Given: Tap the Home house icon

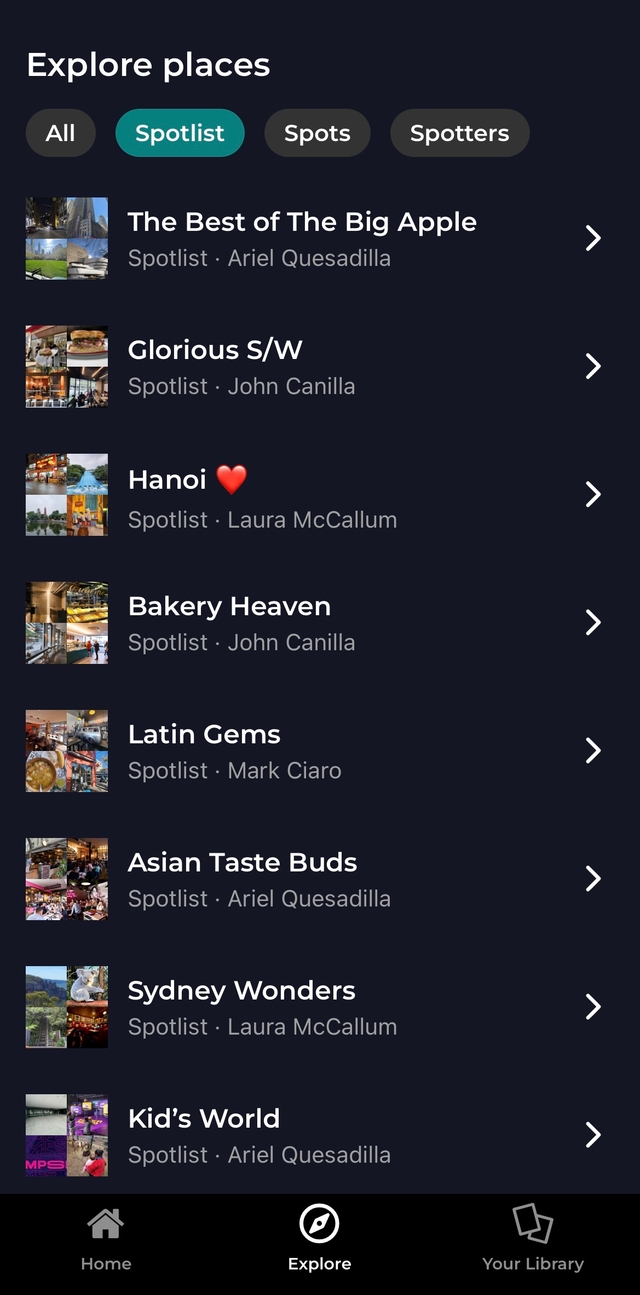Looking at the screenshot, I should point(106,1222).
